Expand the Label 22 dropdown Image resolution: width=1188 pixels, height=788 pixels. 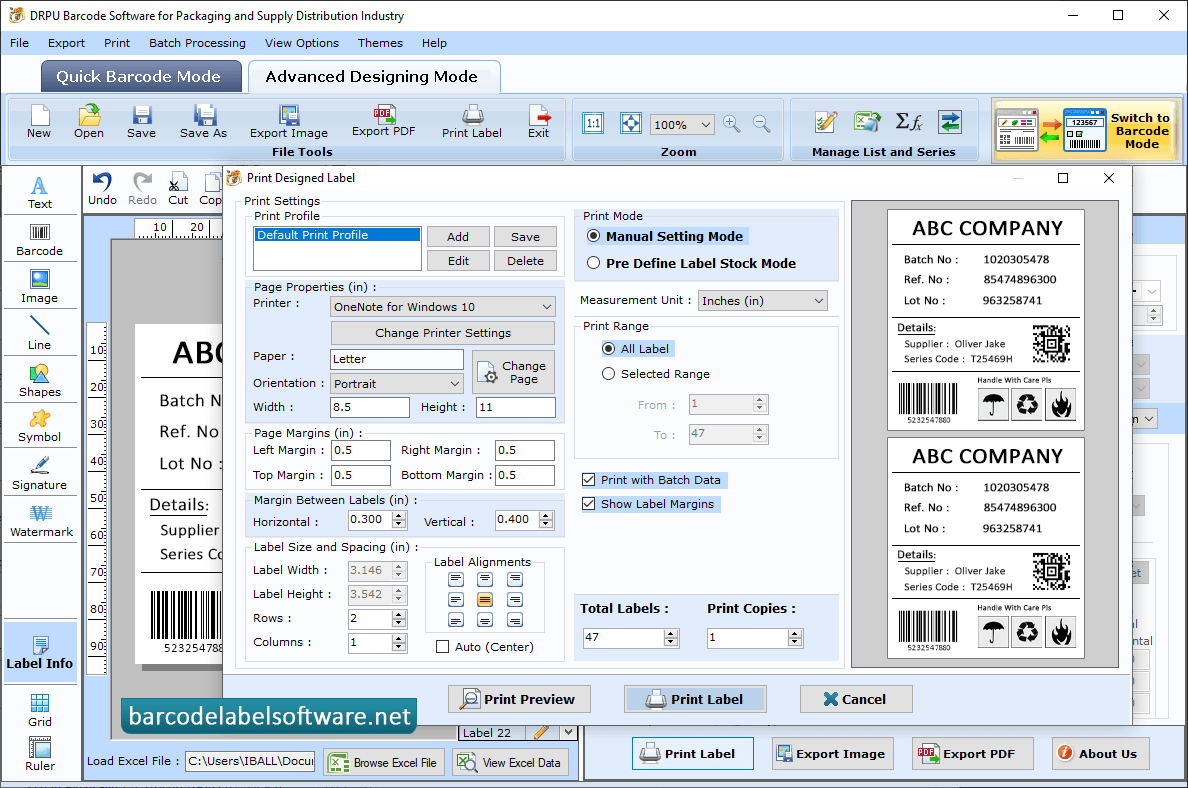tap(568, 732)
